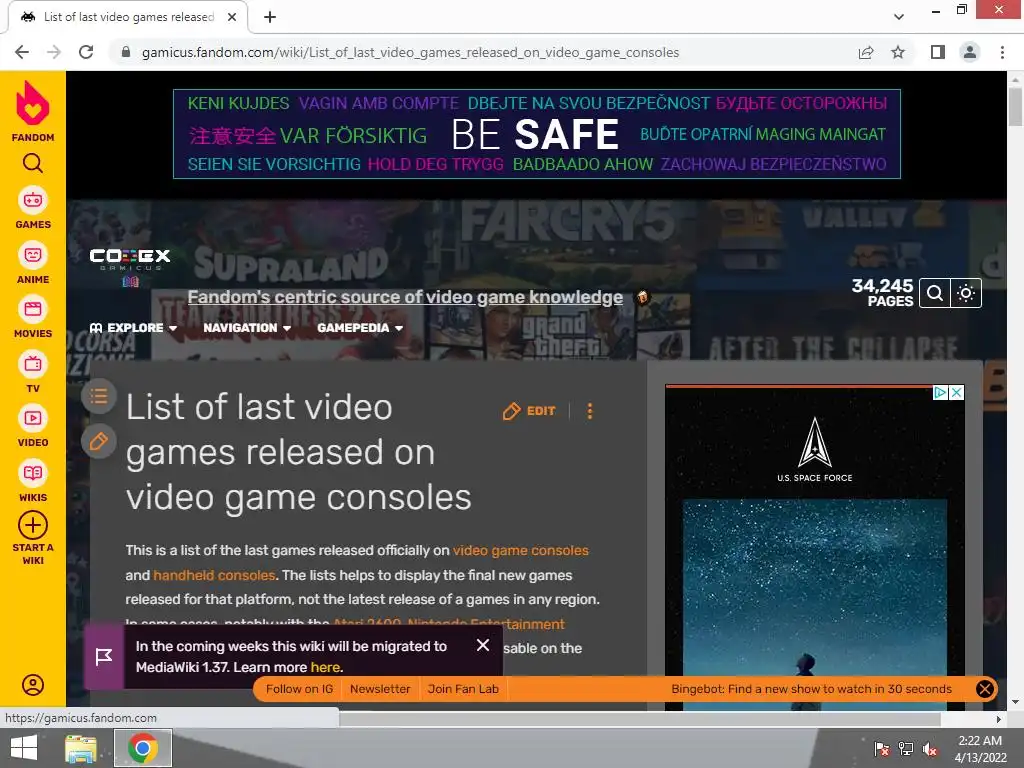This screenshot has height=768, width=1024.
Task: Dismiss the MediaWiki migration notice
Action: [x=483, y=645]
